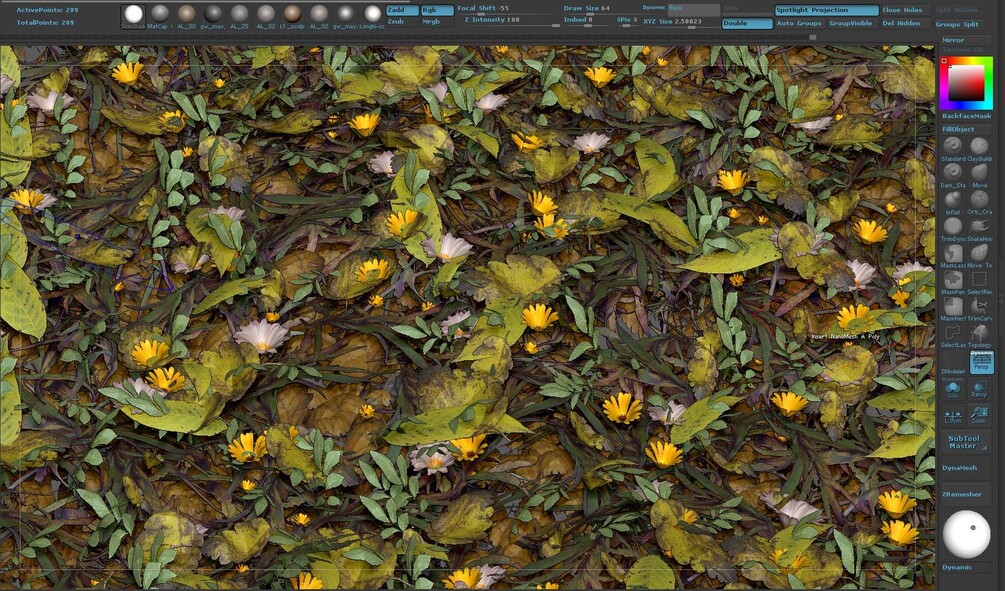
Task: Choose the TrimCurve brush icon
Action: pyautogui.click(x=979, y=306)
